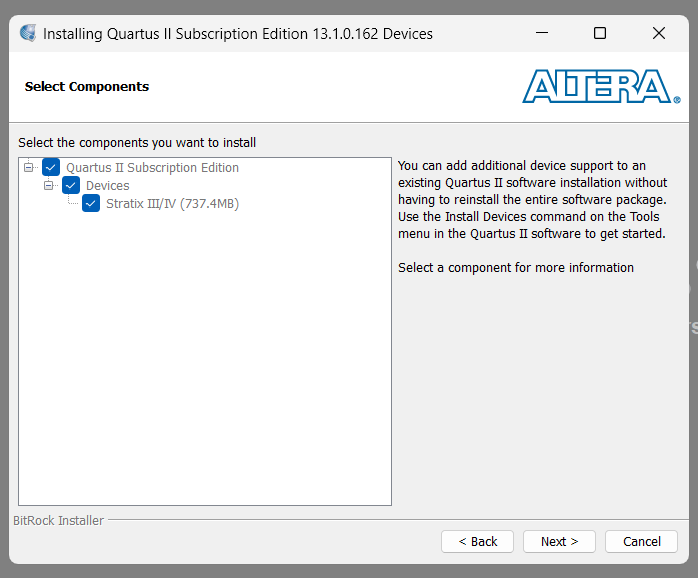This screenshot has width=698, height=578.
Task: Click the Quartus installer icon in title bar
Action: coord(28,33)
